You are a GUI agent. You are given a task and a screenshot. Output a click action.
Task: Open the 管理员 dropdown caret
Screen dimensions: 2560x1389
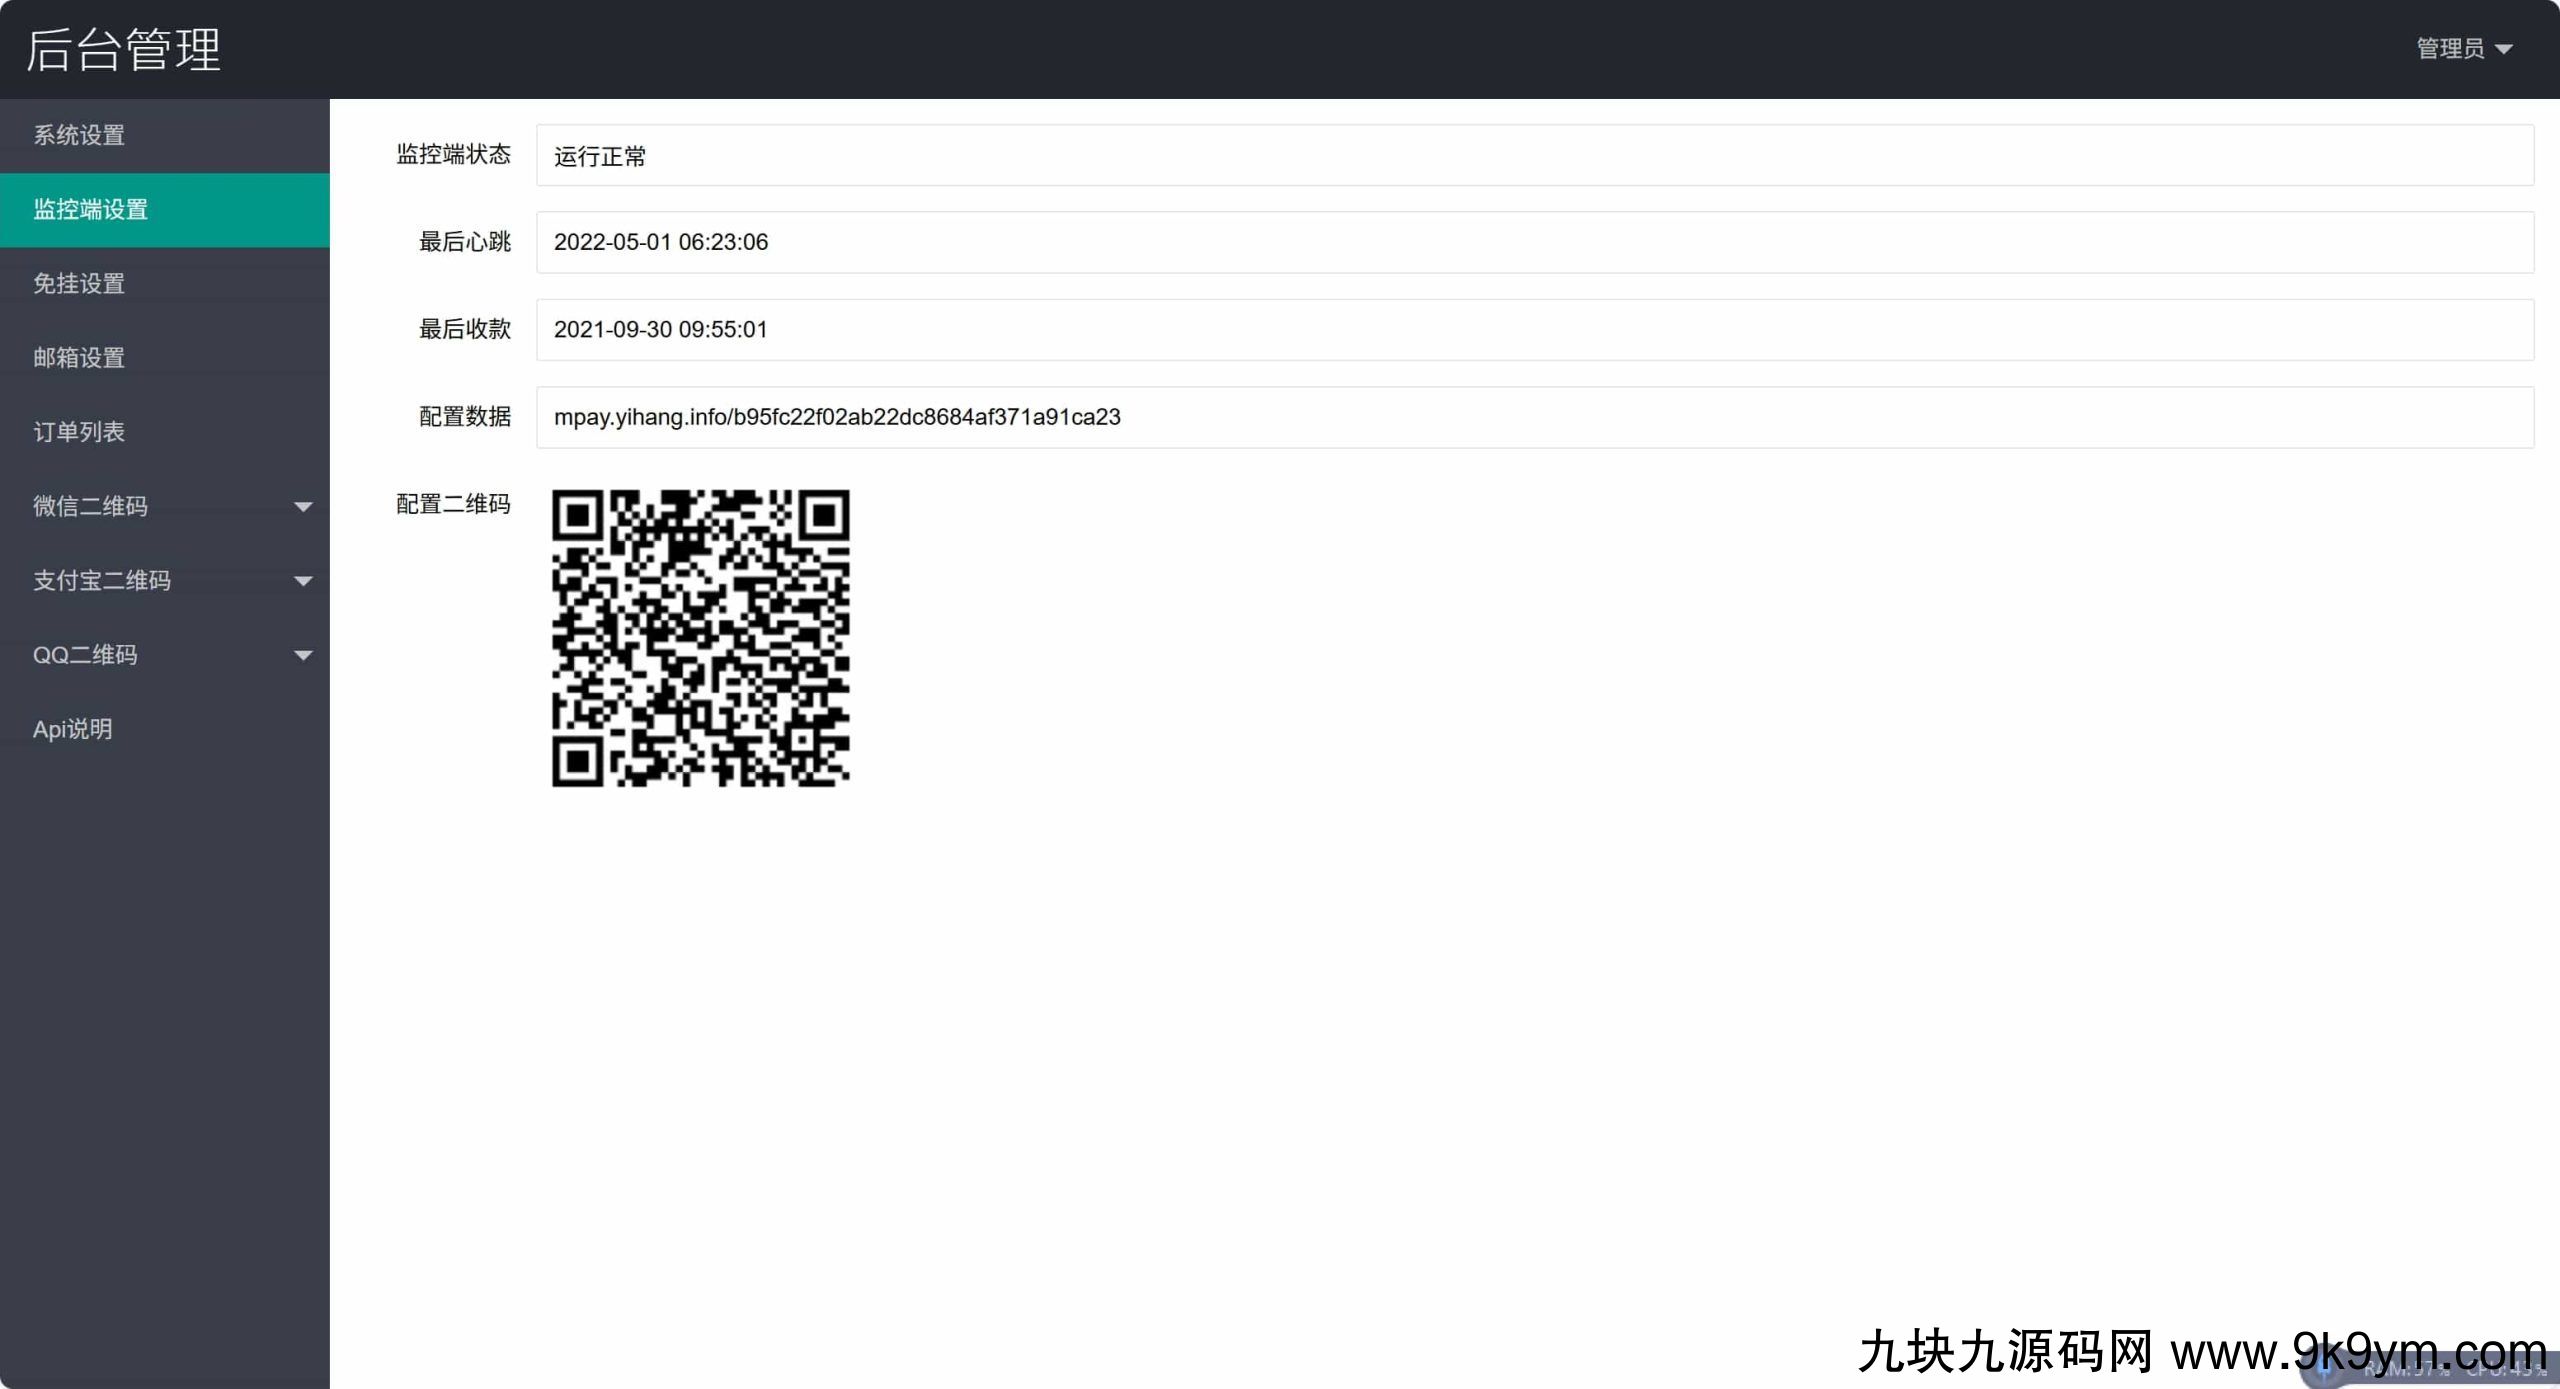tap(2504, 49)
